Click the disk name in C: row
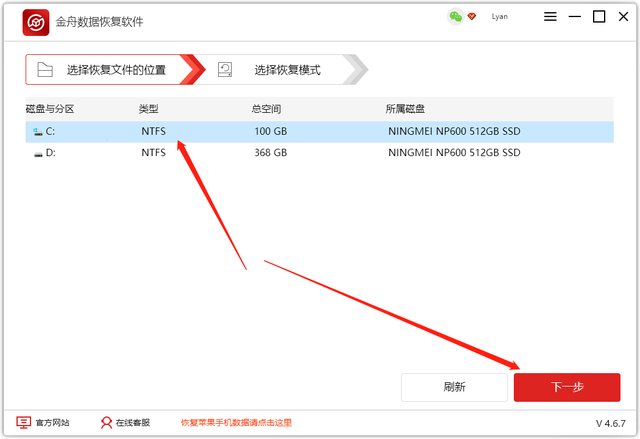 tap(454, 131)
